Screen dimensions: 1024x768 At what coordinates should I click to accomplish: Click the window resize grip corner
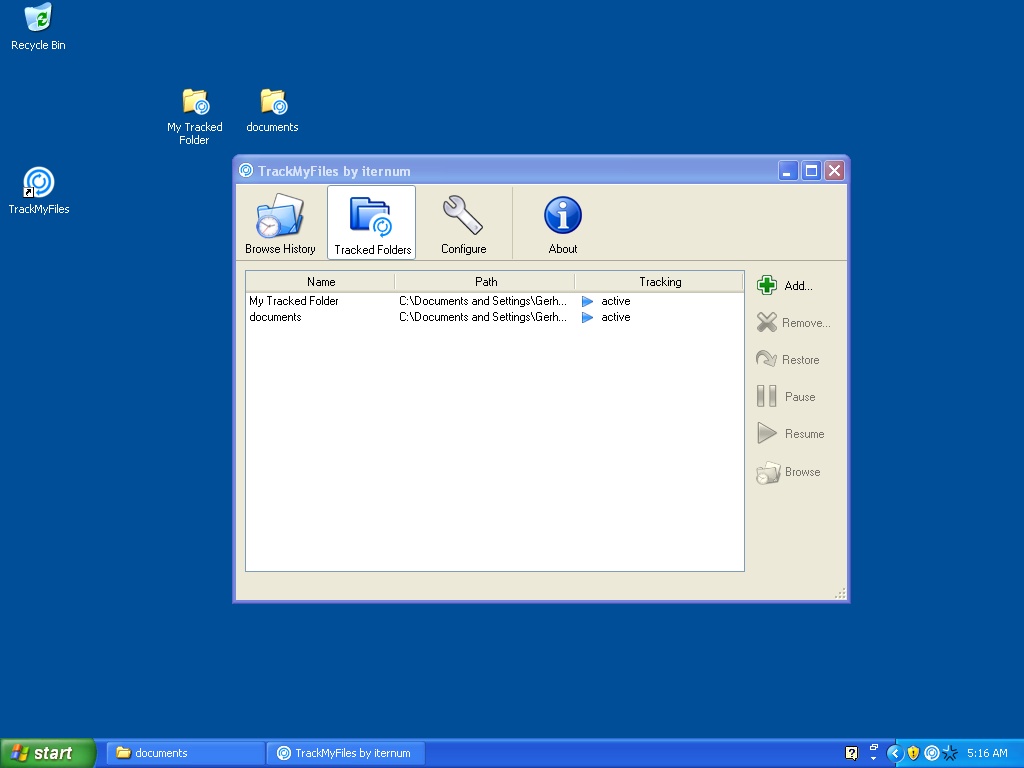(840, 593)
